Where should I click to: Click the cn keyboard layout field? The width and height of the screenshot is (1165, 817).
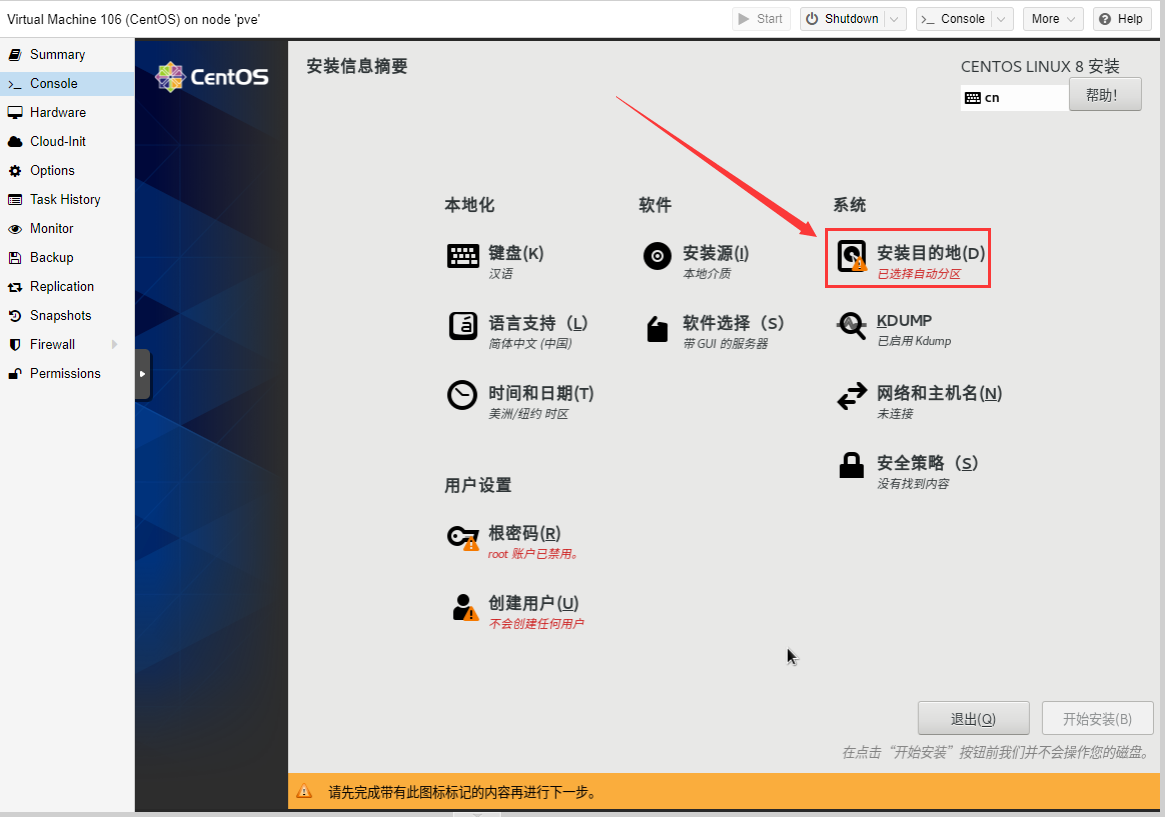click(1014, 98)
